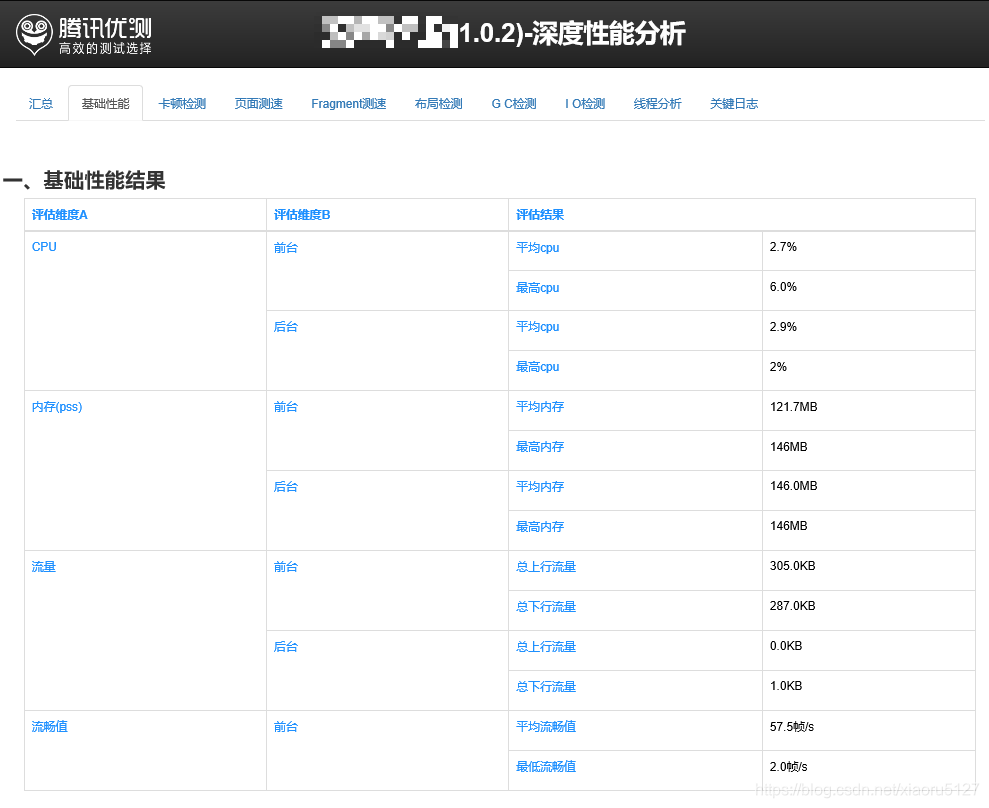The width and height of the screenshot is (989, 808).
Task: Select the 流畅值 row label
Action: pyautogui.click(x=50, y=727)
